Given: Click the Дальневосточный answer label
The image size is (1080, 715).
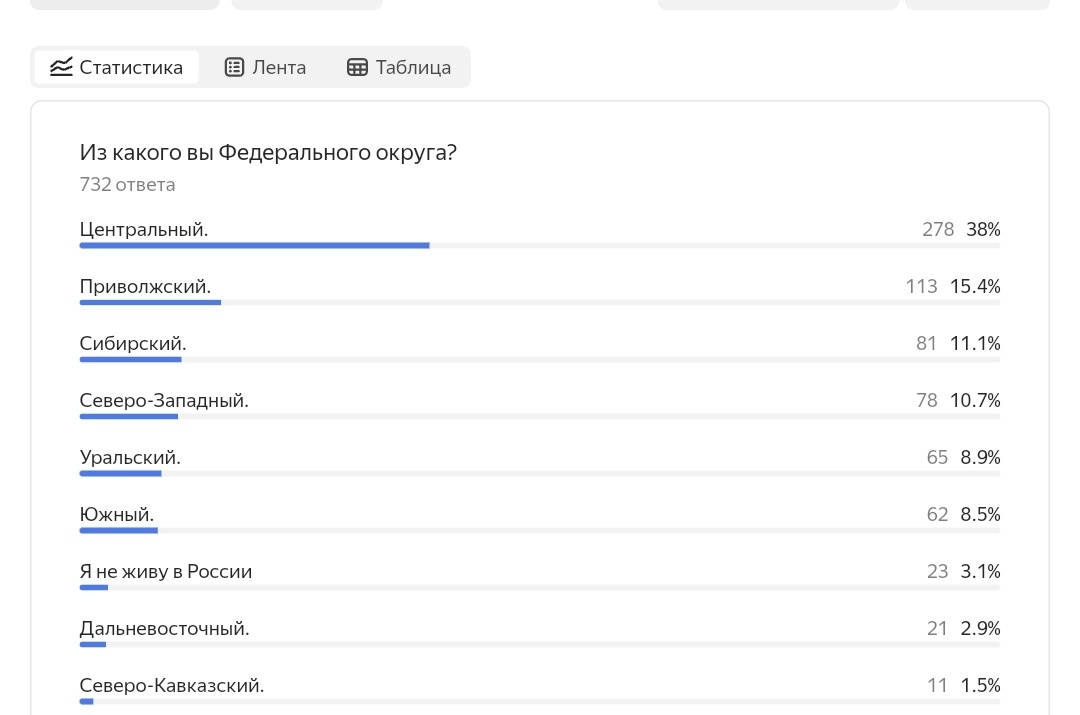Looking at the screenshot, I should pos(164,629).
